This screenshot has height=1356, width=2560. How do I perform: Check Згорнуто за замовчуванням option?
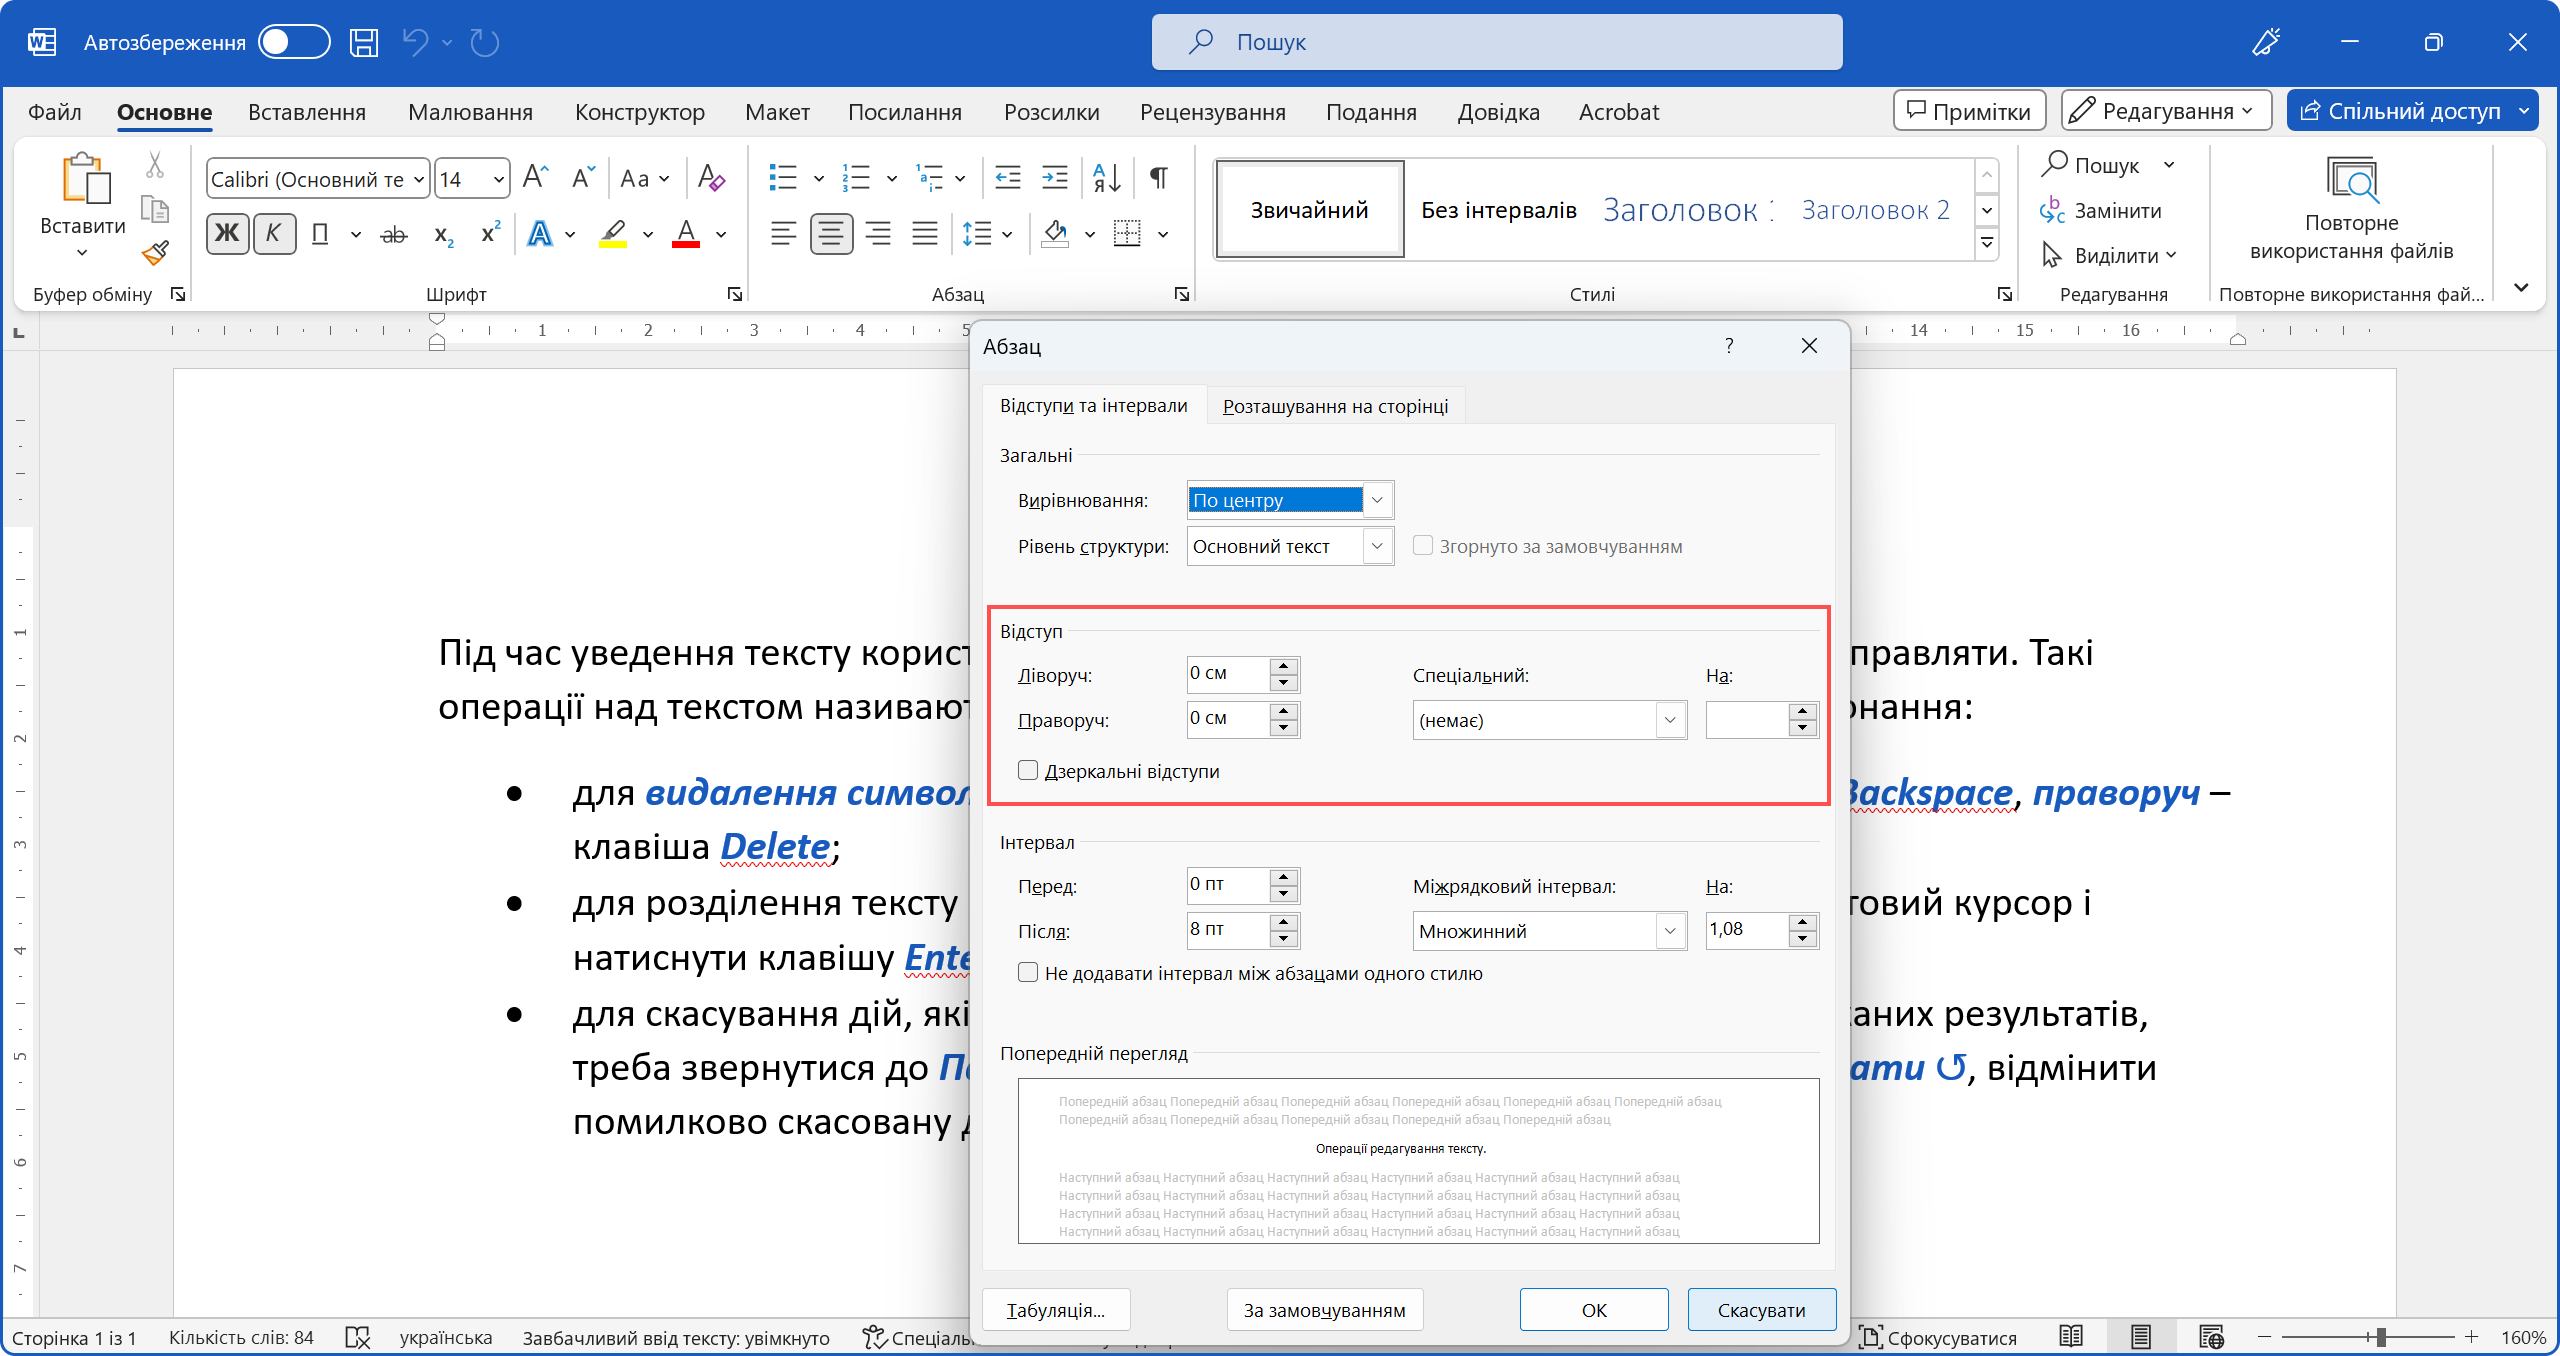click(x=1423, y=545)
